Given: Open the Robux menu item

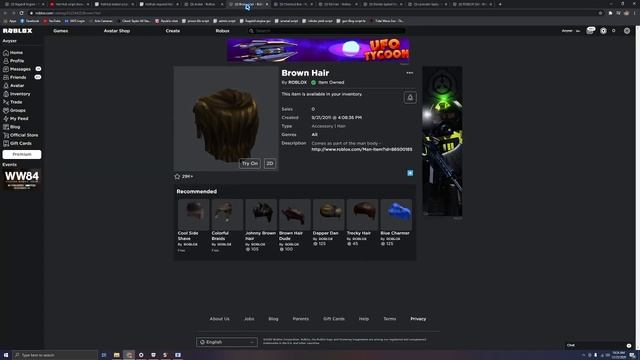Looking at the screenshot, I should pyautogui.click(x=222, y=31).
